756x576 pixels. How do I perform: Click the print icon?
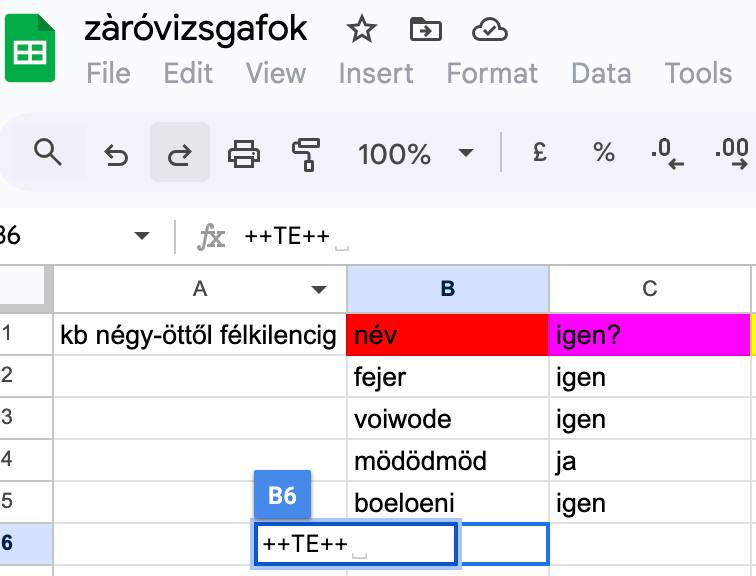coord(244,154)
